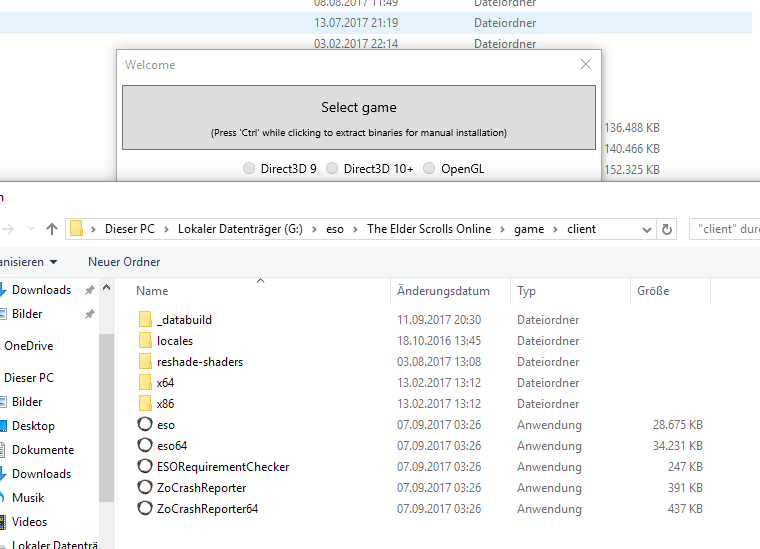This screenshot has height=549, width=760.
Task: Choose the OpenGL radio option
Action: click(x=429, y=169)
